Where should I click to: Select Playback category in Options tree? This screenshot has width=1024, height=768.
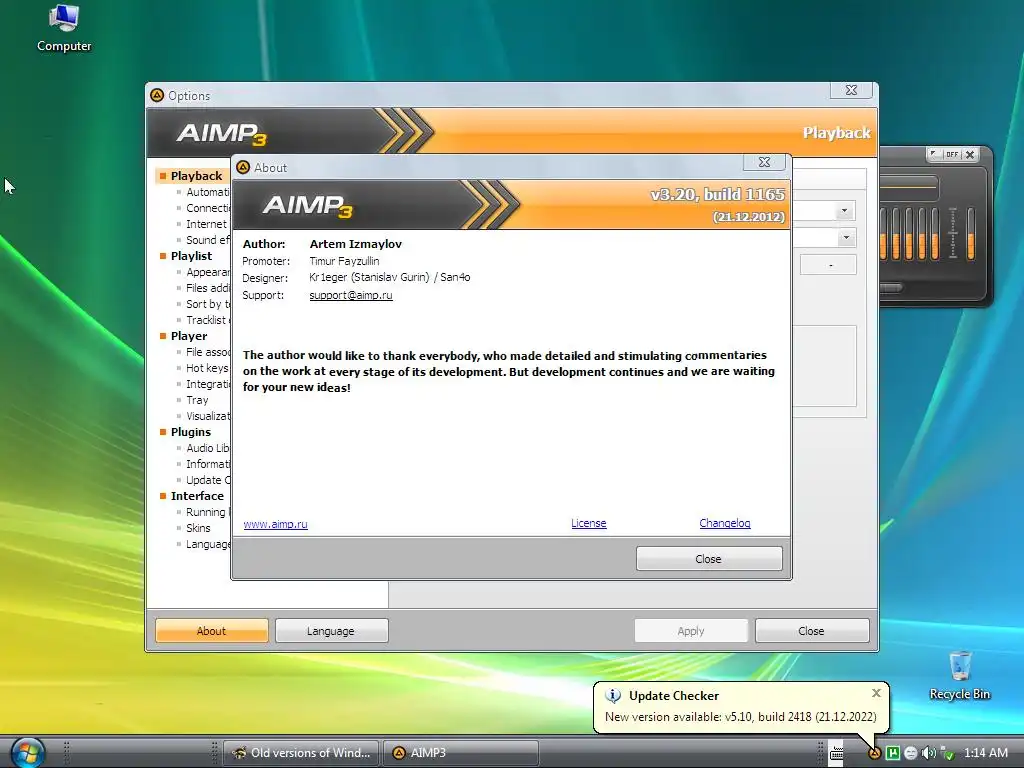click(195, 176)
